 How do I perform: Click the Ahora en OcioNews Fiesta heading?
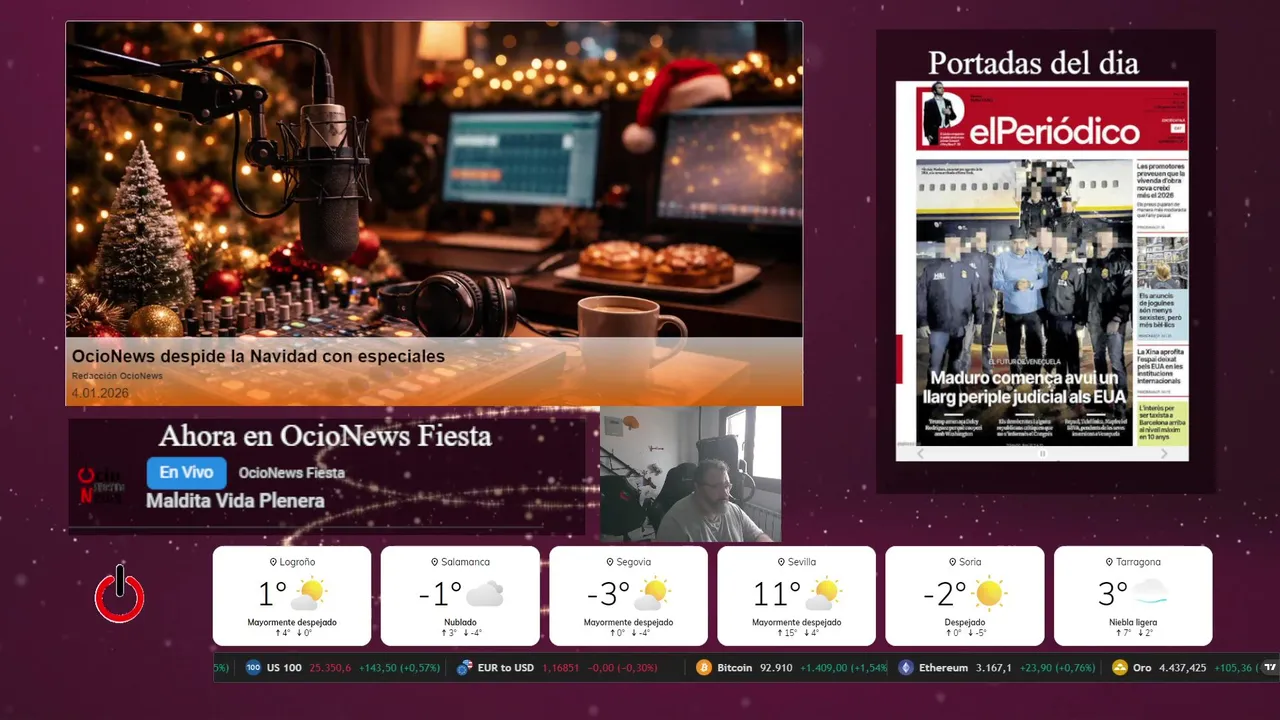pyautogui.click(x=325, y=436)
